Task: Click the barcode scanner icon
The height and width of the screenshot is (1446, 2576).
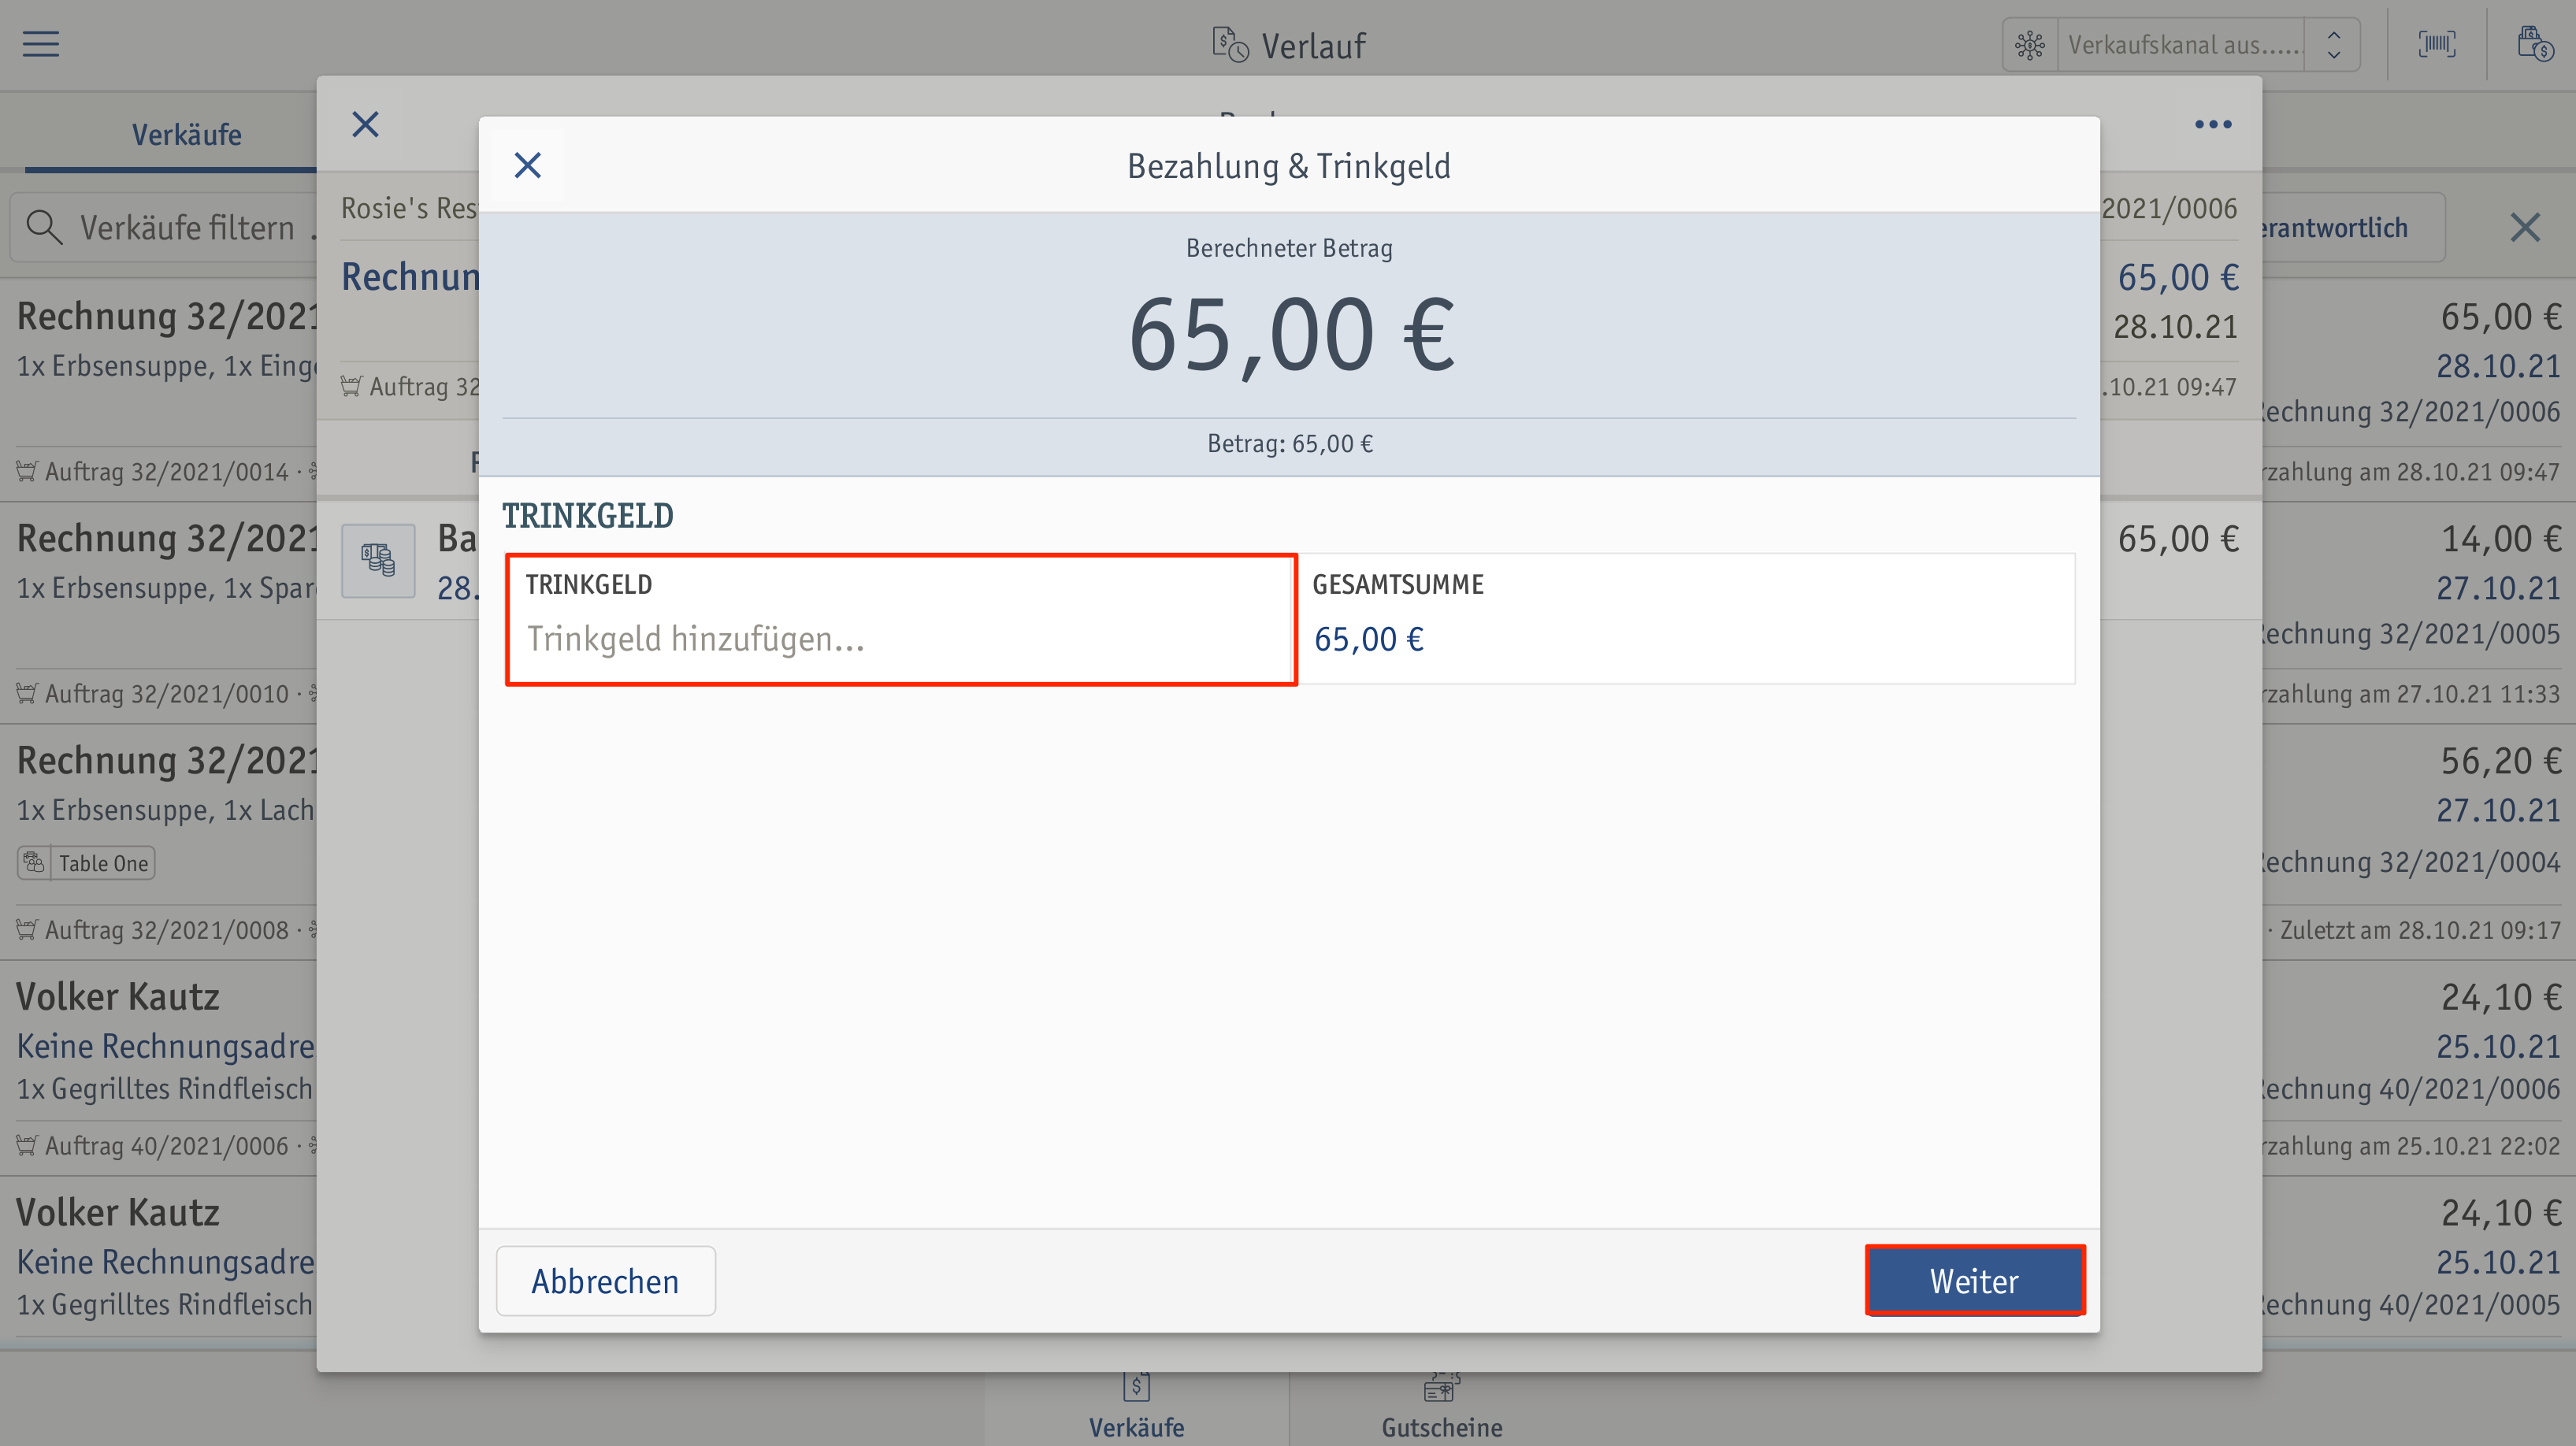Action: 2436,44
